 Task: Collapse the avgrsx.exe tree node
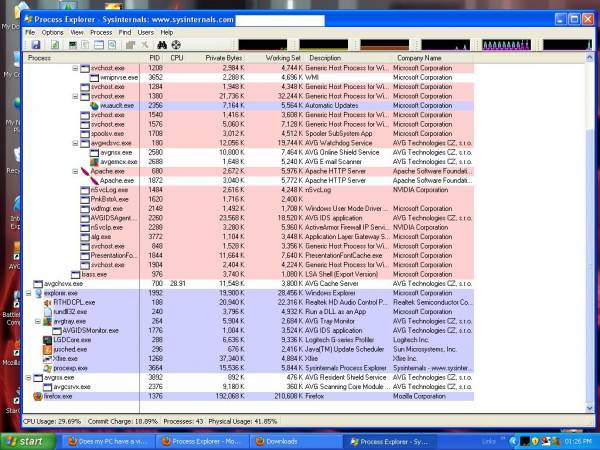pyautogui.click(x=28, y=378)
